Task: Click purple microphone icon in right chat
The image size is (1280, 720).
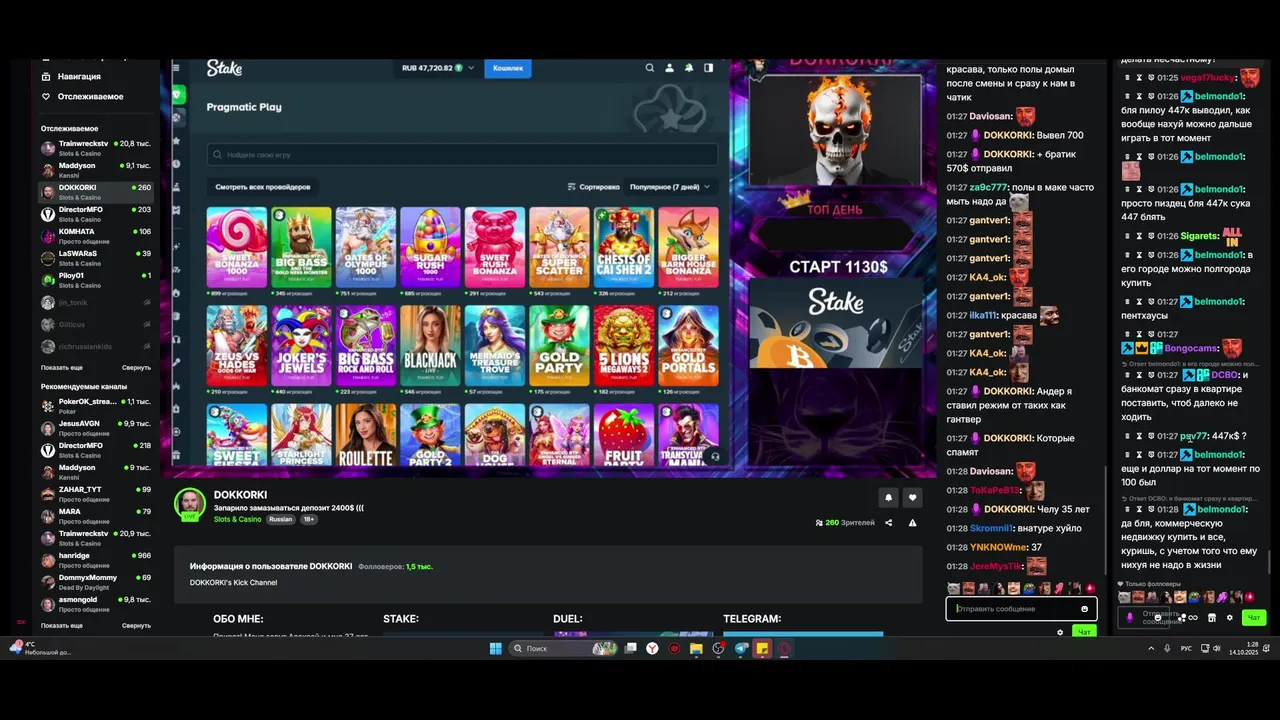Action: coord(1130,618)
